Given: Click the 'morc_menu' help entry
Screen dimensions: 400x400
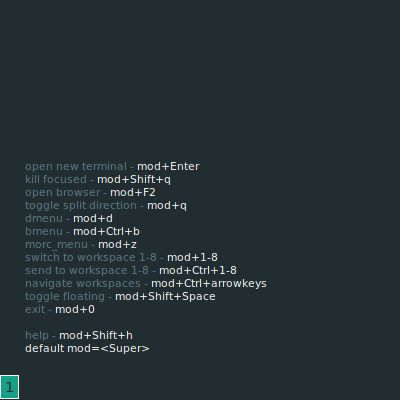Looking at the screenshot, I should (81, 245).
